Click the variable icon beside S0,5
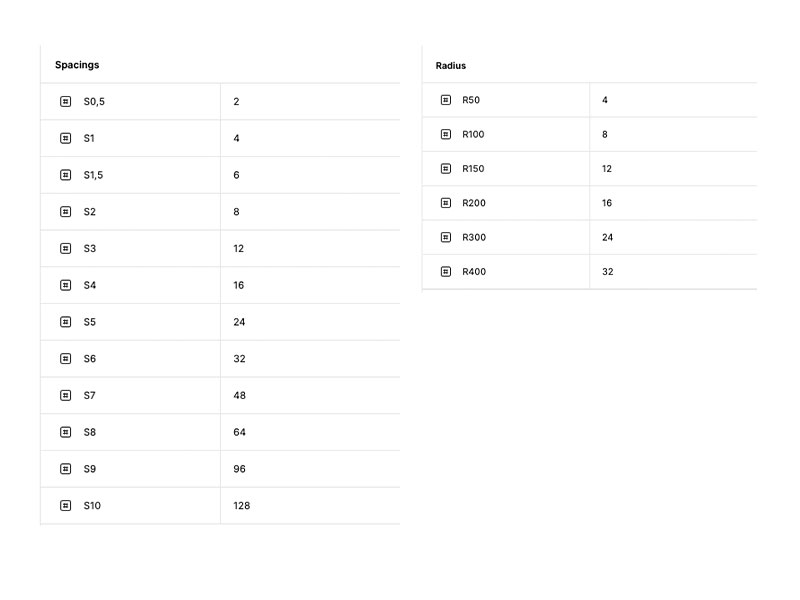Viewport: 800px width, 600px height. (x=66, y=101)
